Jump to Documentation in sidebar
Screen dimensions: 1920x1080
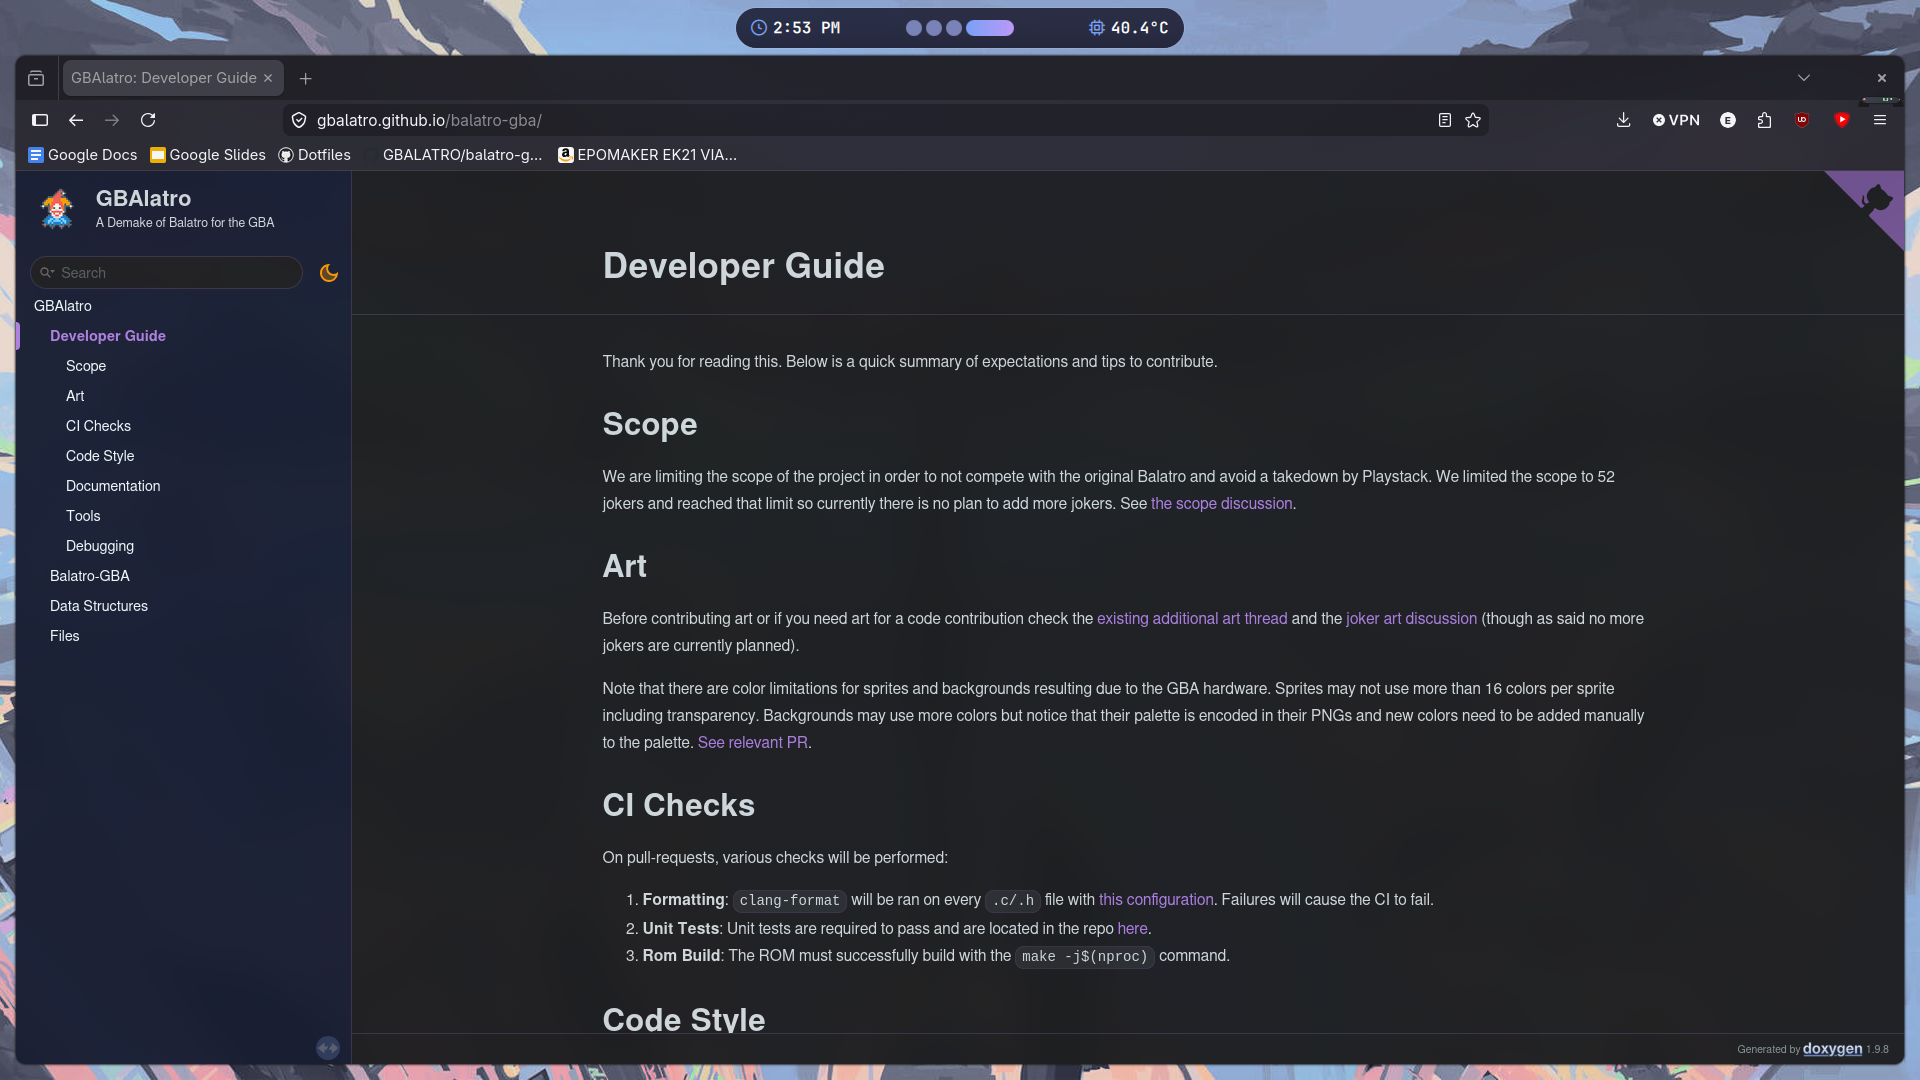(x=113, y=486)
